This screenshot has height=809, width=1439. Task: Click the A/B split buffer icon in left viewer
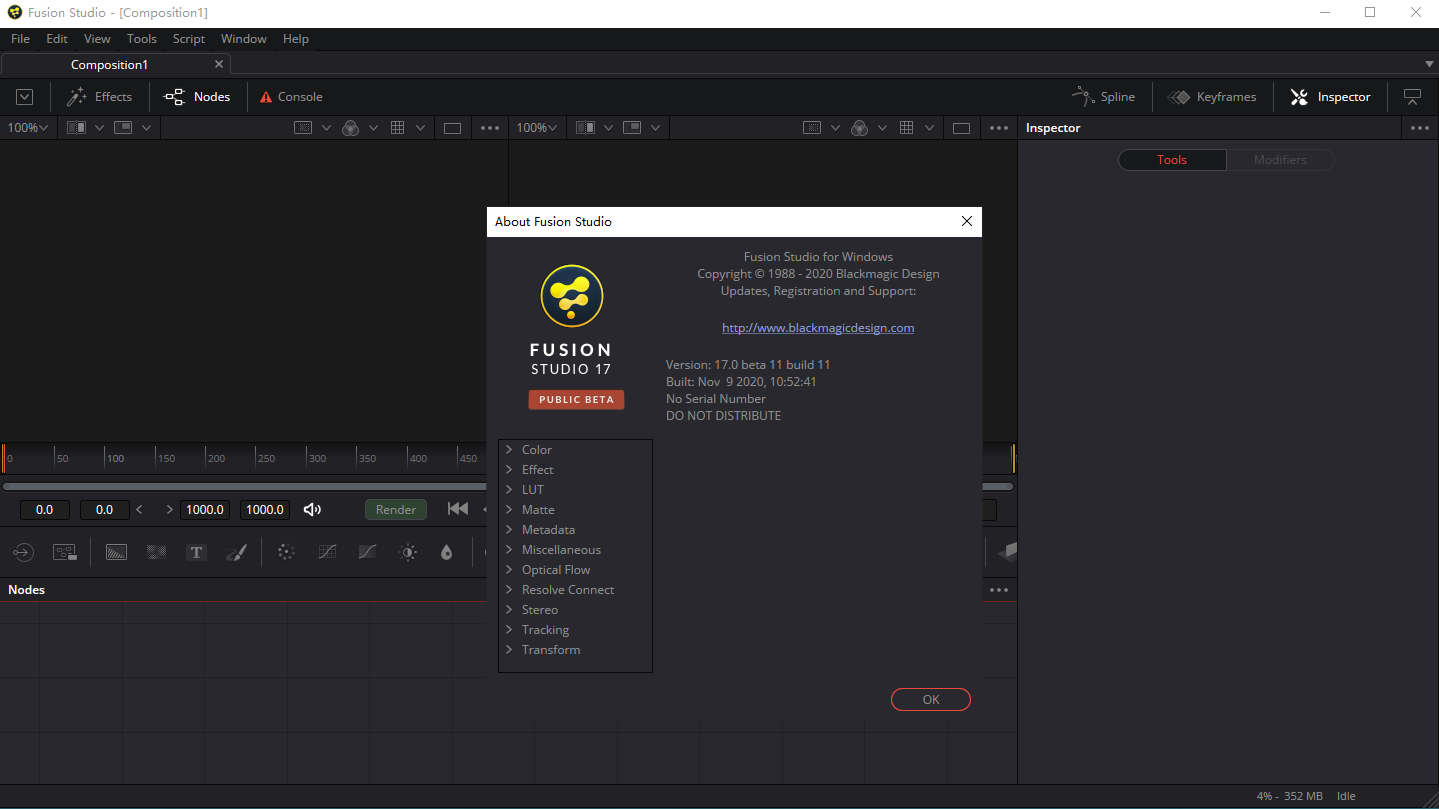tap(76, 128)
